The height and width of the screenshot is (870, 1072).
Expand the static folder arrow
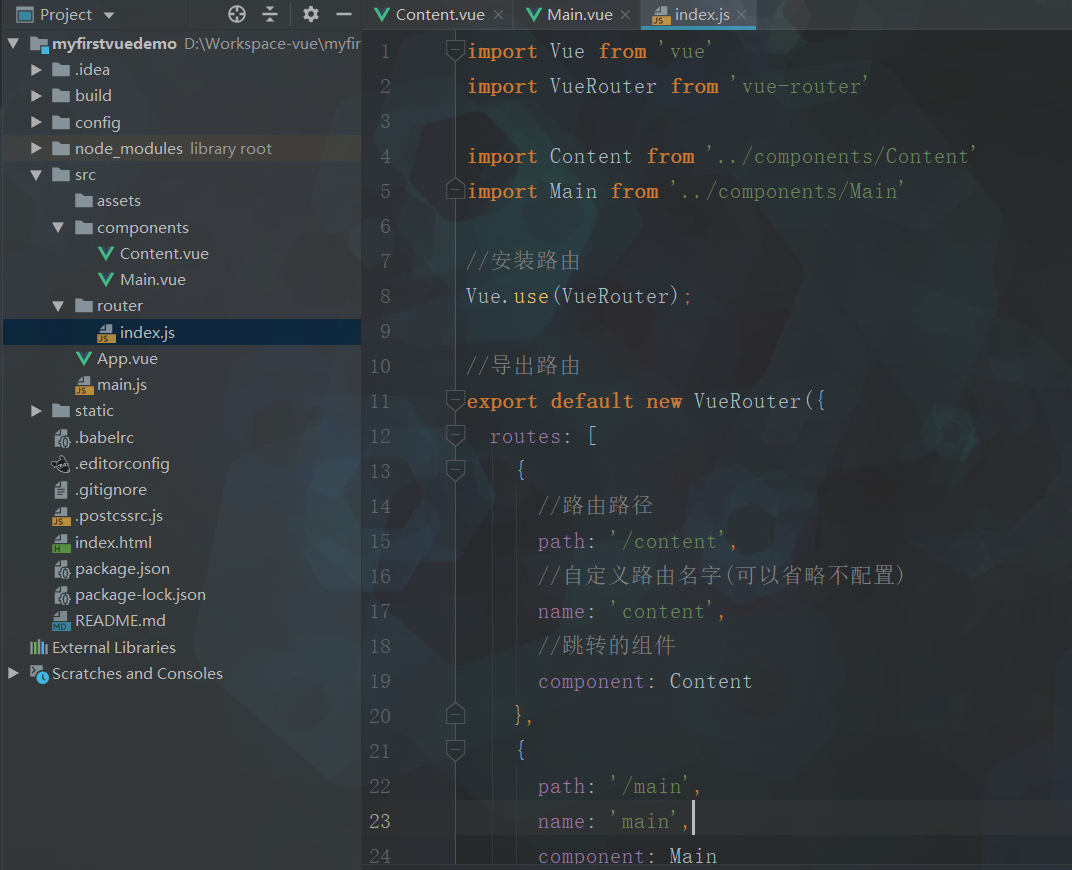pos(36,411)
